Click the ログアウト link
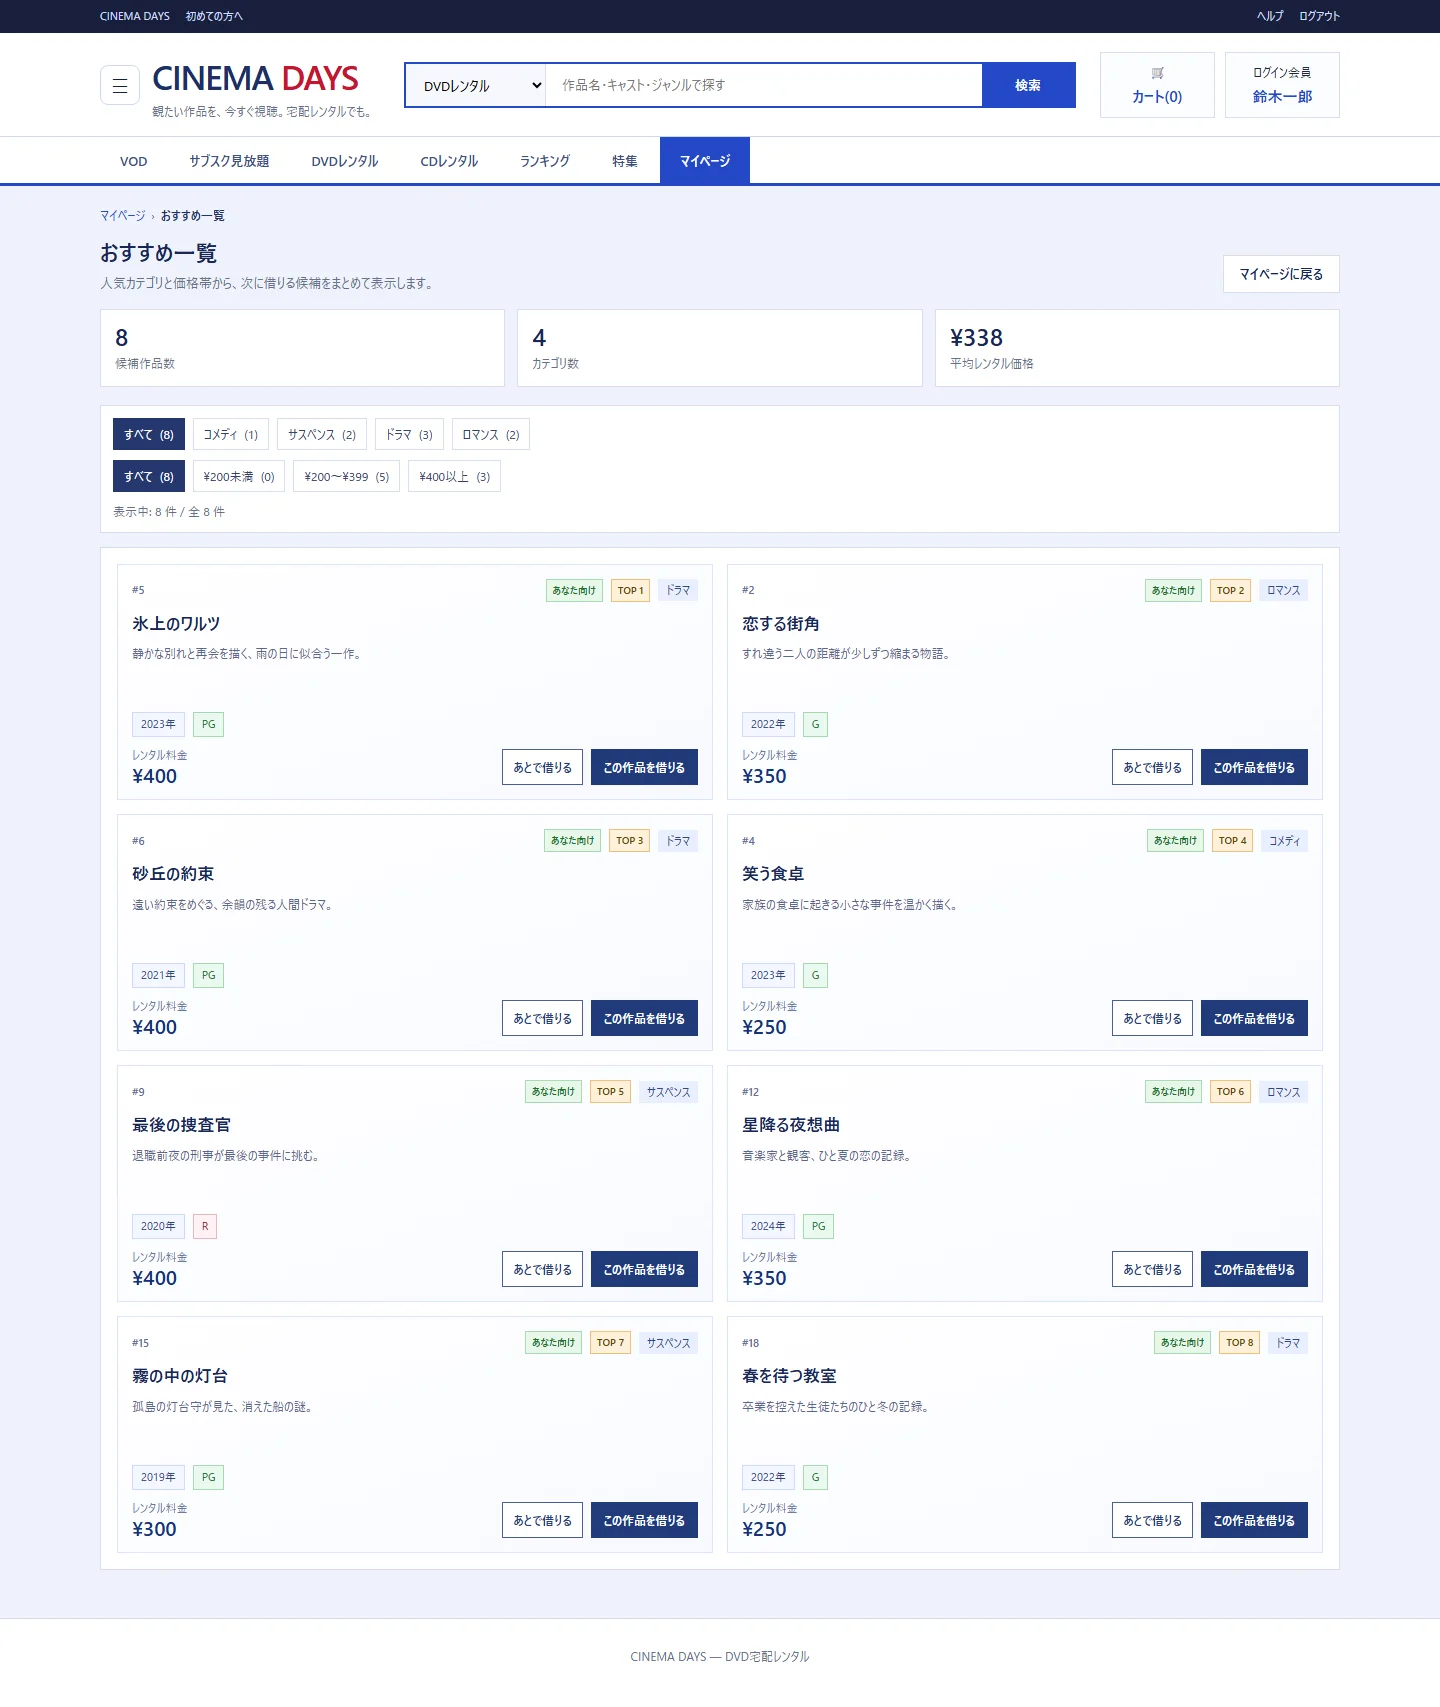The image size is (1440, 1707). point(1319,16)
